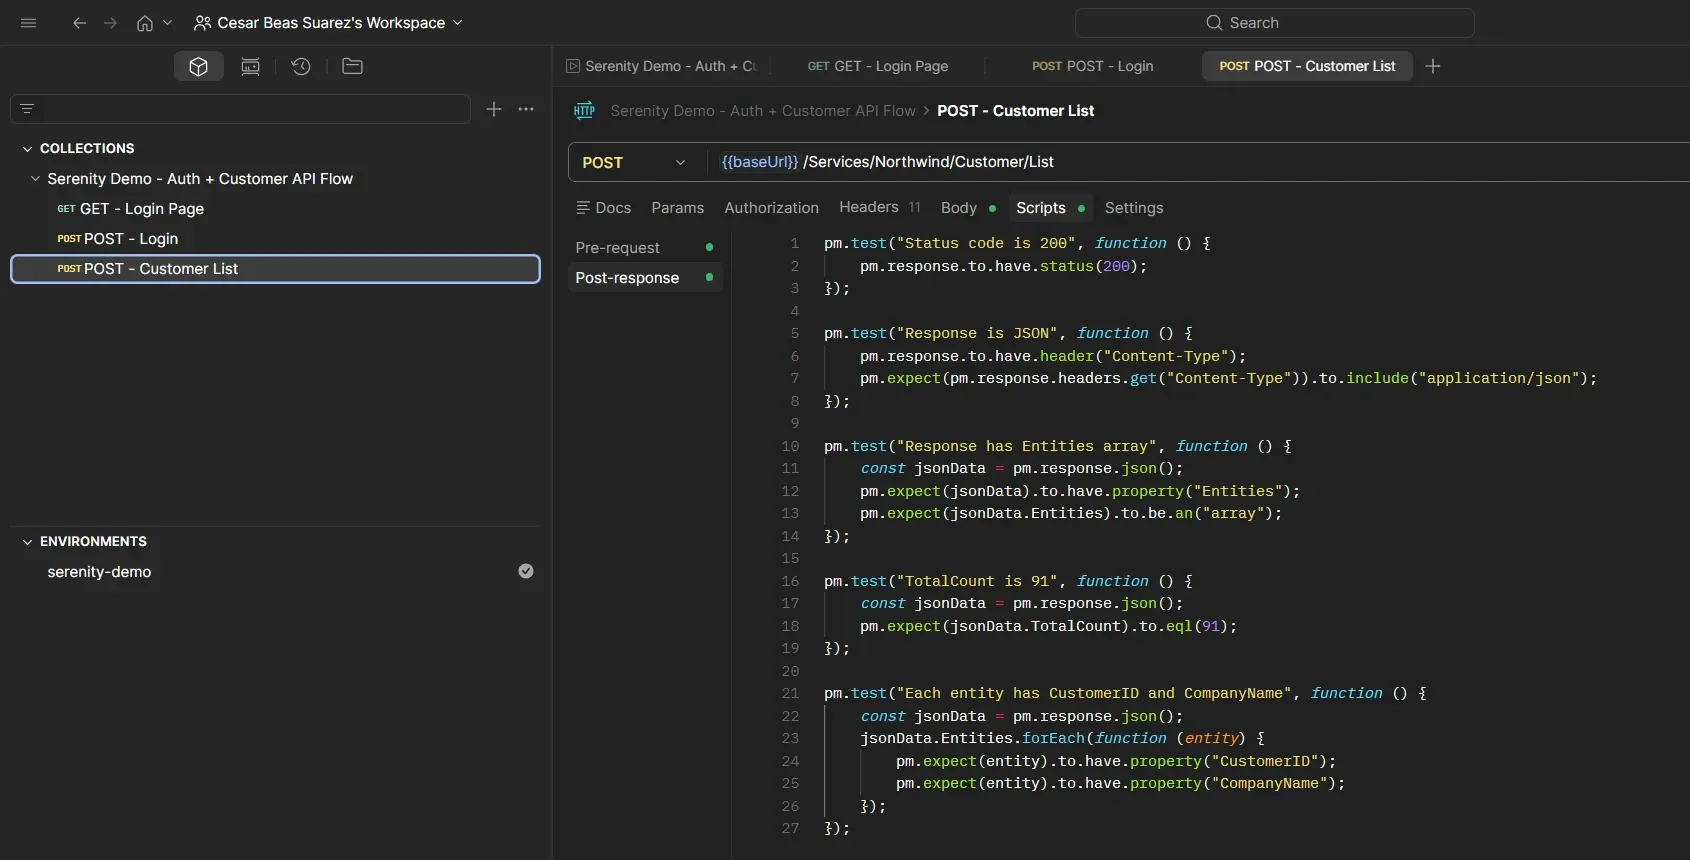Go back with the left arrow
The image size is (1690, 860).
click(x=80, y=23)
